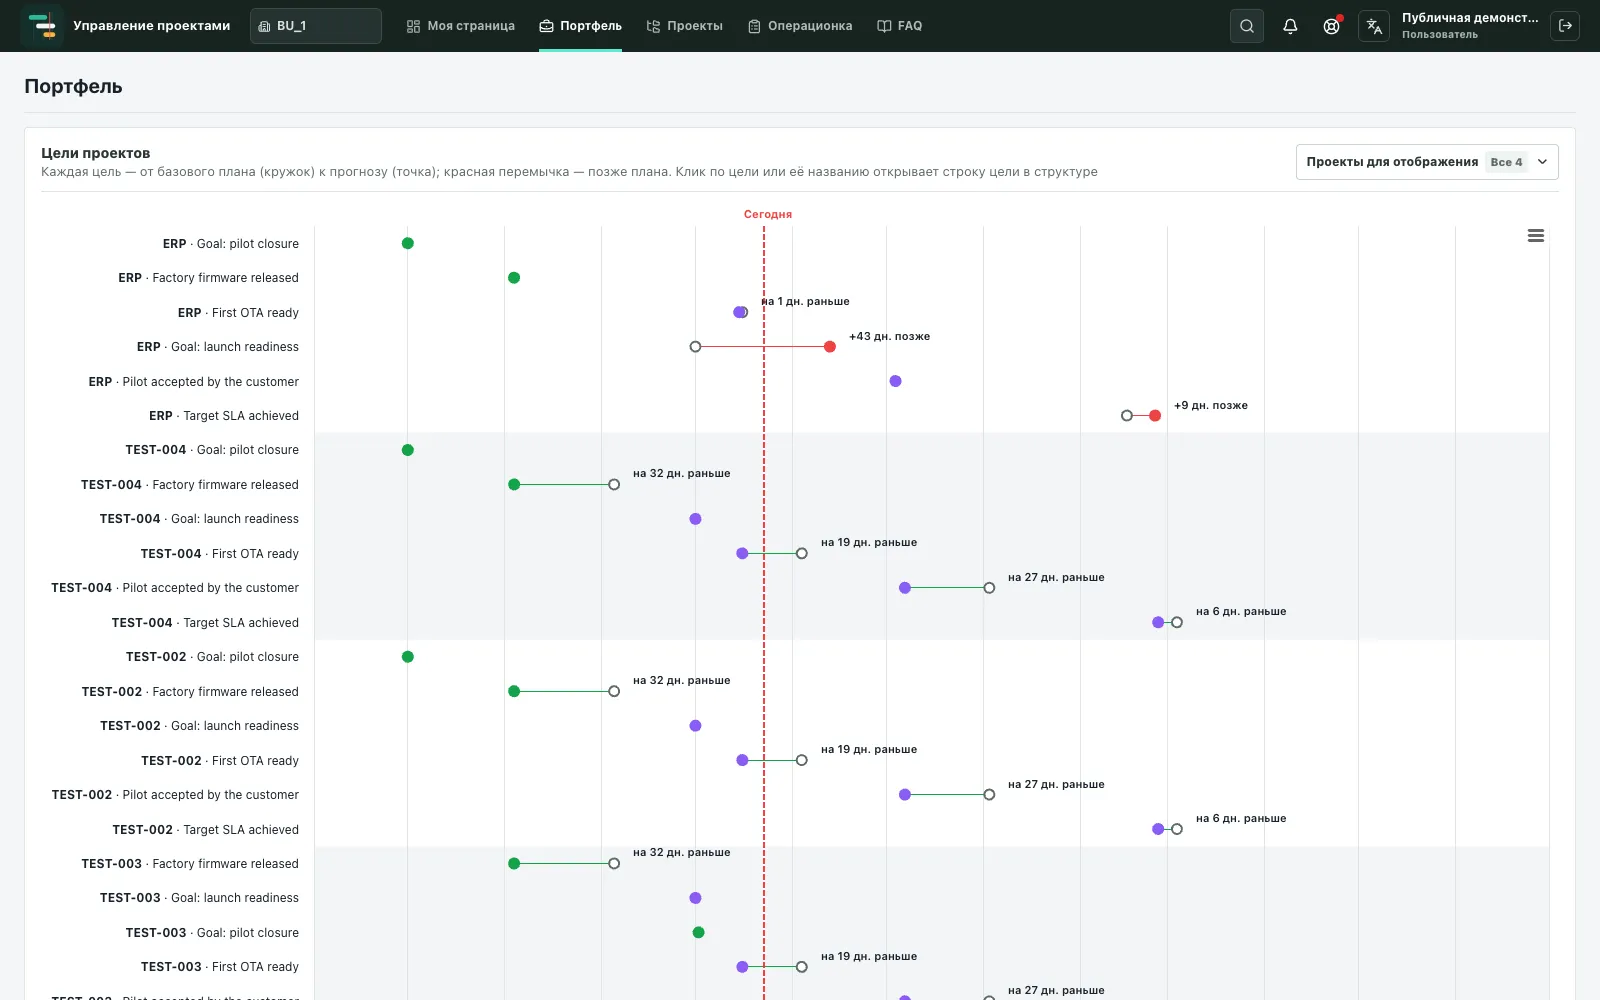
Task: Open the language translate icon
Action: (x=1374, y=26)
